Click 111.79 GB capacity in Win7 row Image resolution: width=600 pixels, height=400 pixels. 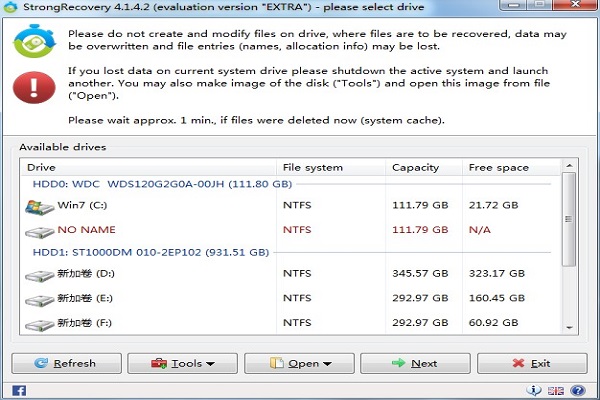[420, 206]
